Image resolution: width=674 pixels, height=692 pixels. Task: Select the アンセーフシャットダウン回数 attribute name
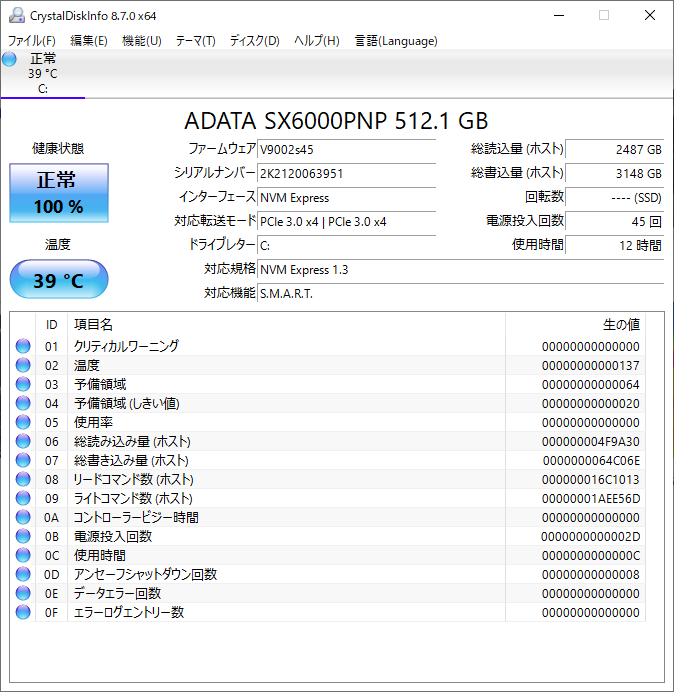pyautogui.click(x=145, y=574)
